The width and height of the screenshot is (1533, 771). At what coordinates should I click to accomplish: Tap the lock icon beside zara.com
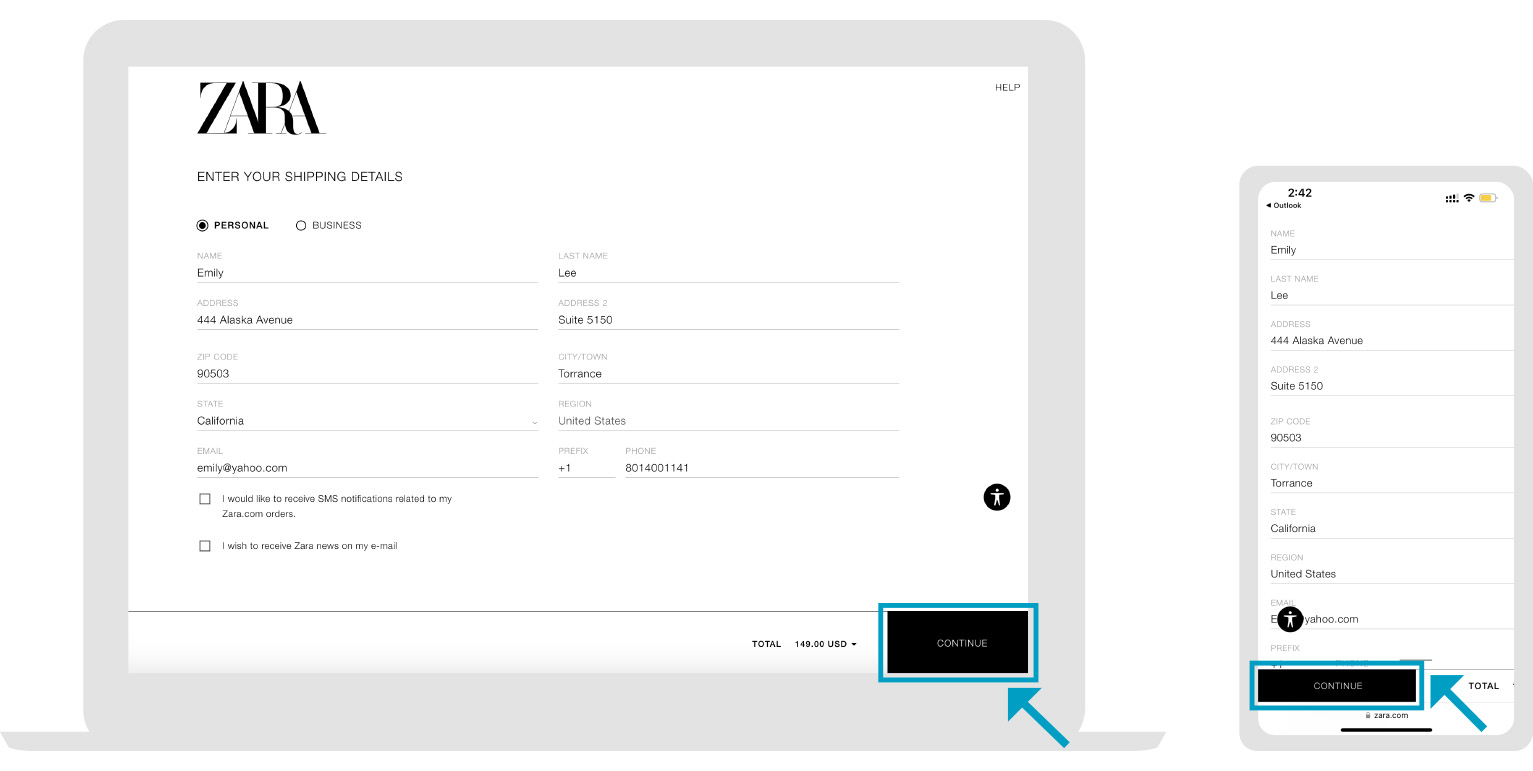click(1368, 715)
